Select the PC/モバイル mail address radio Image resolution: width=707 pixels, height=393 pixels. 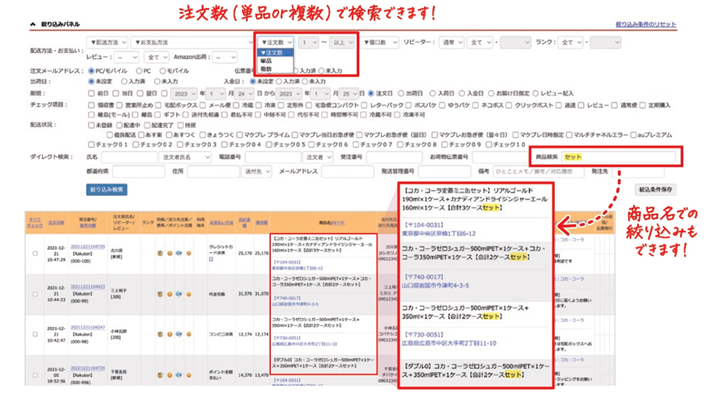[x=92, y=71]
